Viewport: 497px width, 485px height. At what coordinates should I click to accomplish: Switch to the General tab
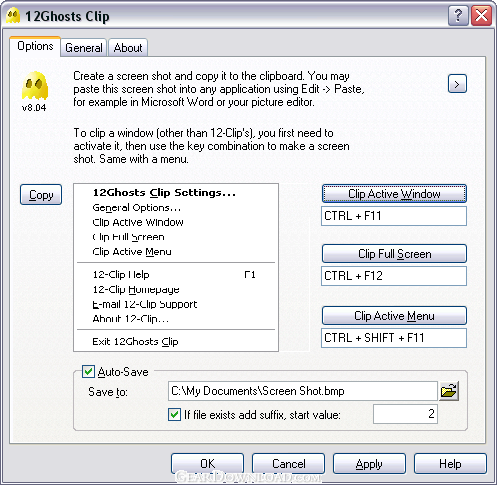point(84,48)
